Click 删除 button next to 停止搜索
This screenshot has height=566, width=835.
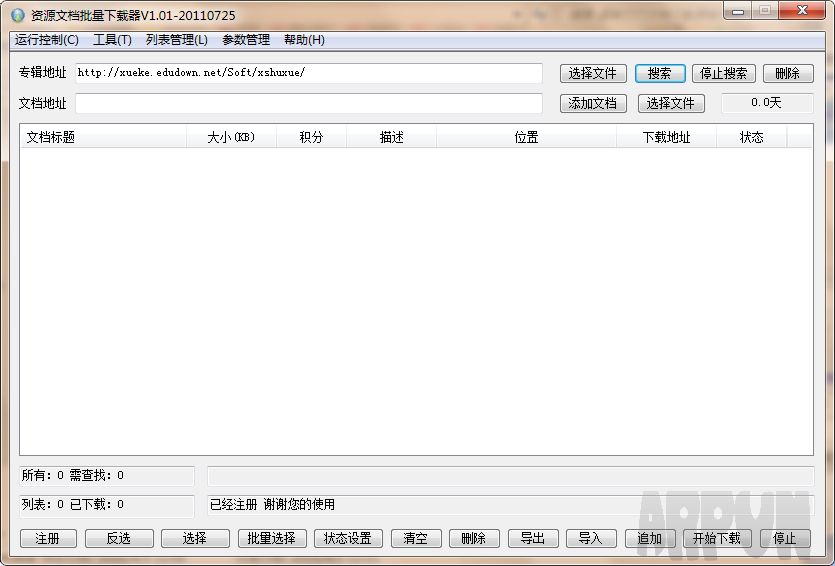click(x=788, y=73)
